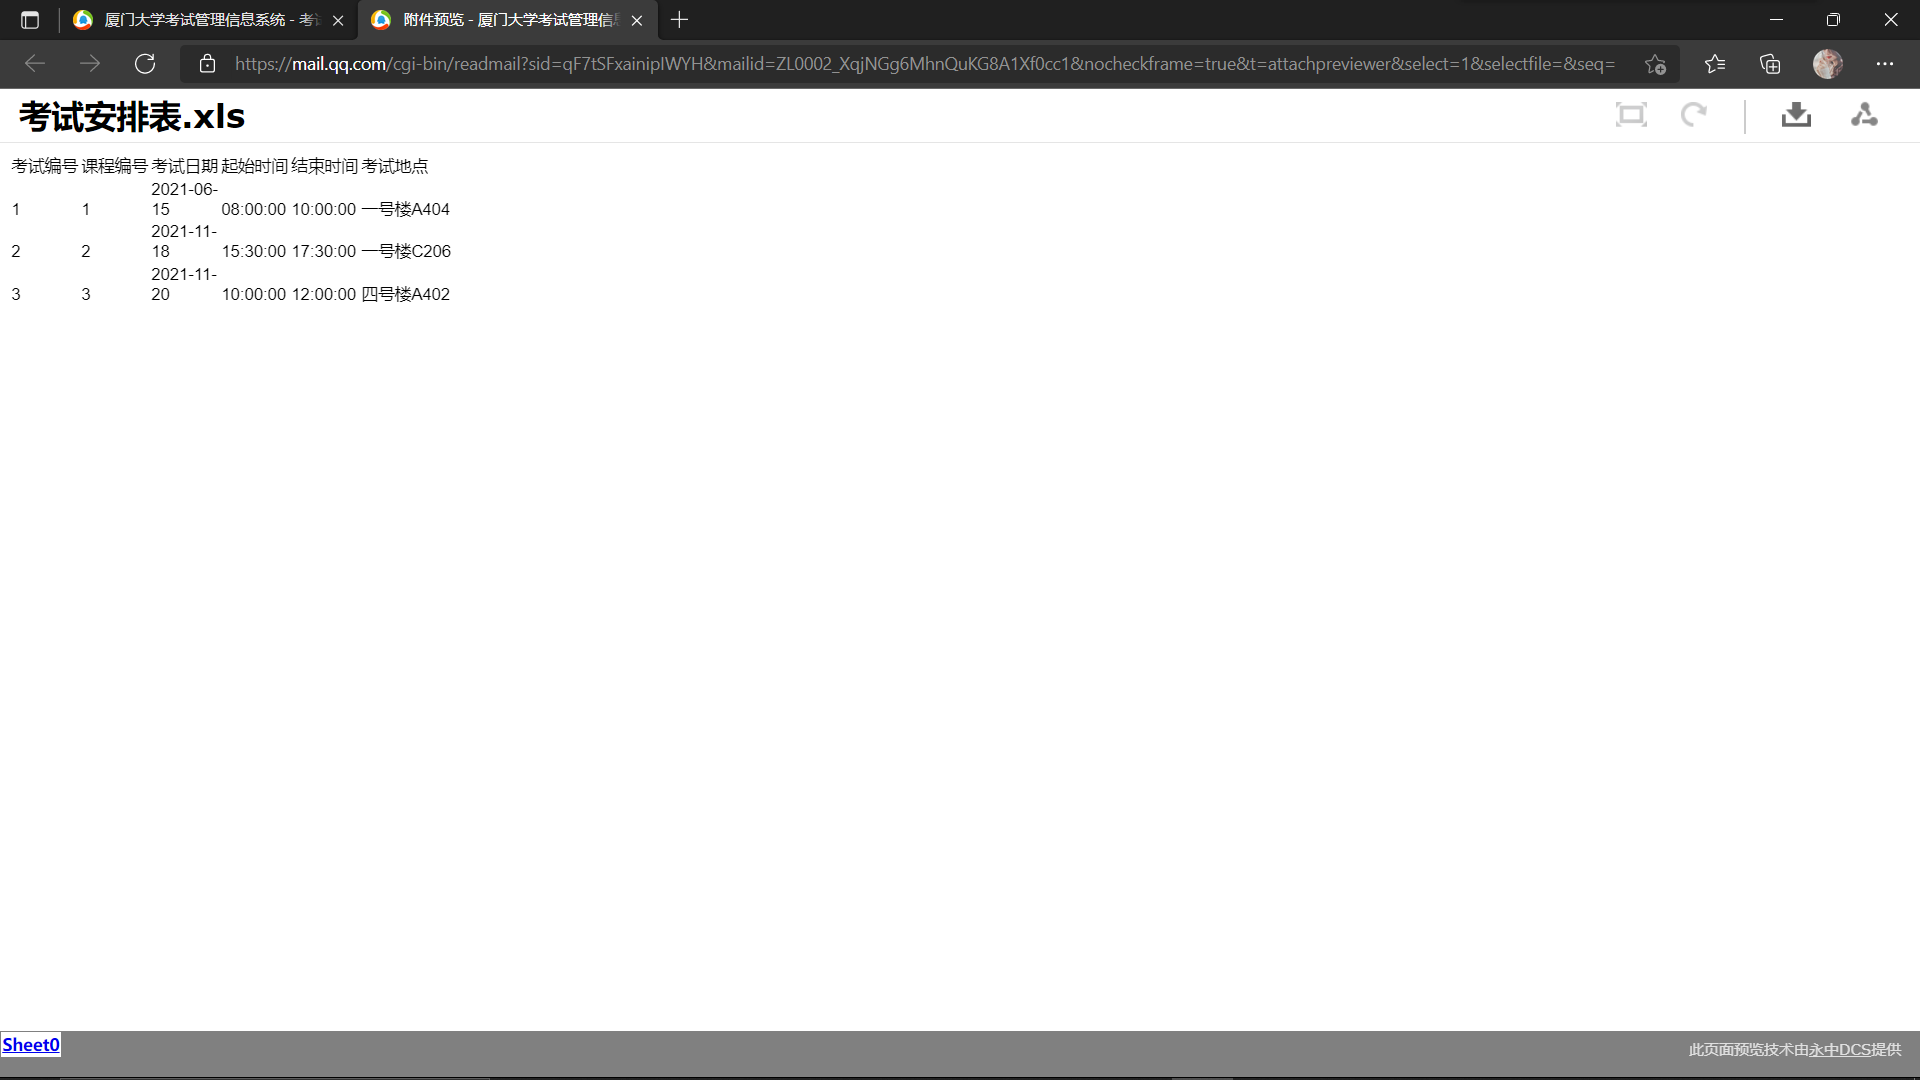The height and width of the screenshot is (1080, 1920).
Task: Open the Sheet0 sheet link
Action: tap(30, 1045)
